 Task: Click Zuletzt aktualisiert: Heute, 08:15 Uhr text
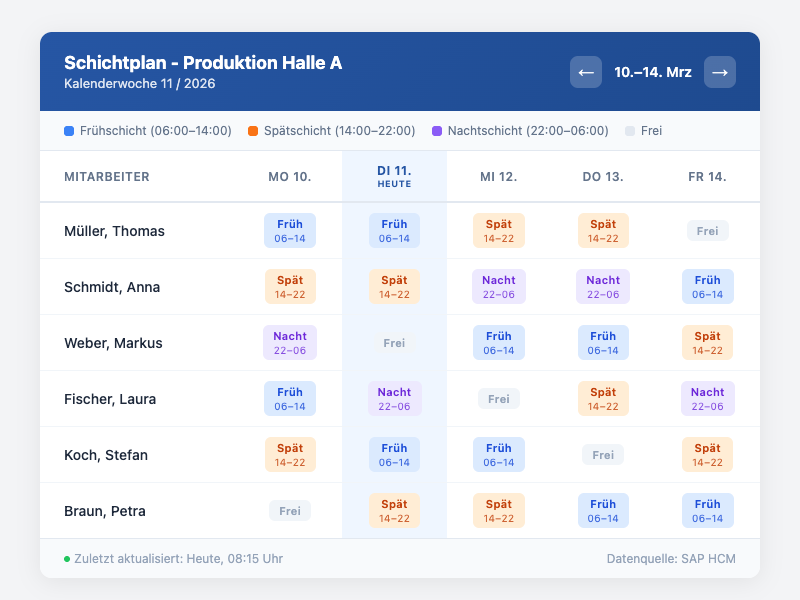point(178,559)
